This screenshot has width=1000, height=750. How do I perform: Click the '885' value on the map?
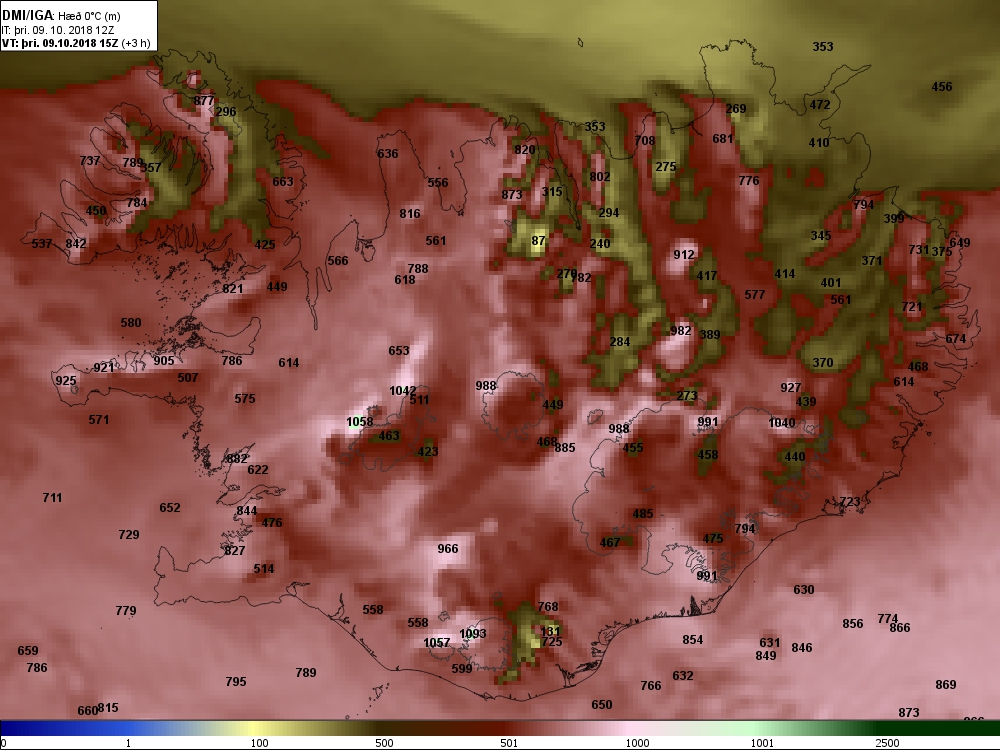point(565,448)
